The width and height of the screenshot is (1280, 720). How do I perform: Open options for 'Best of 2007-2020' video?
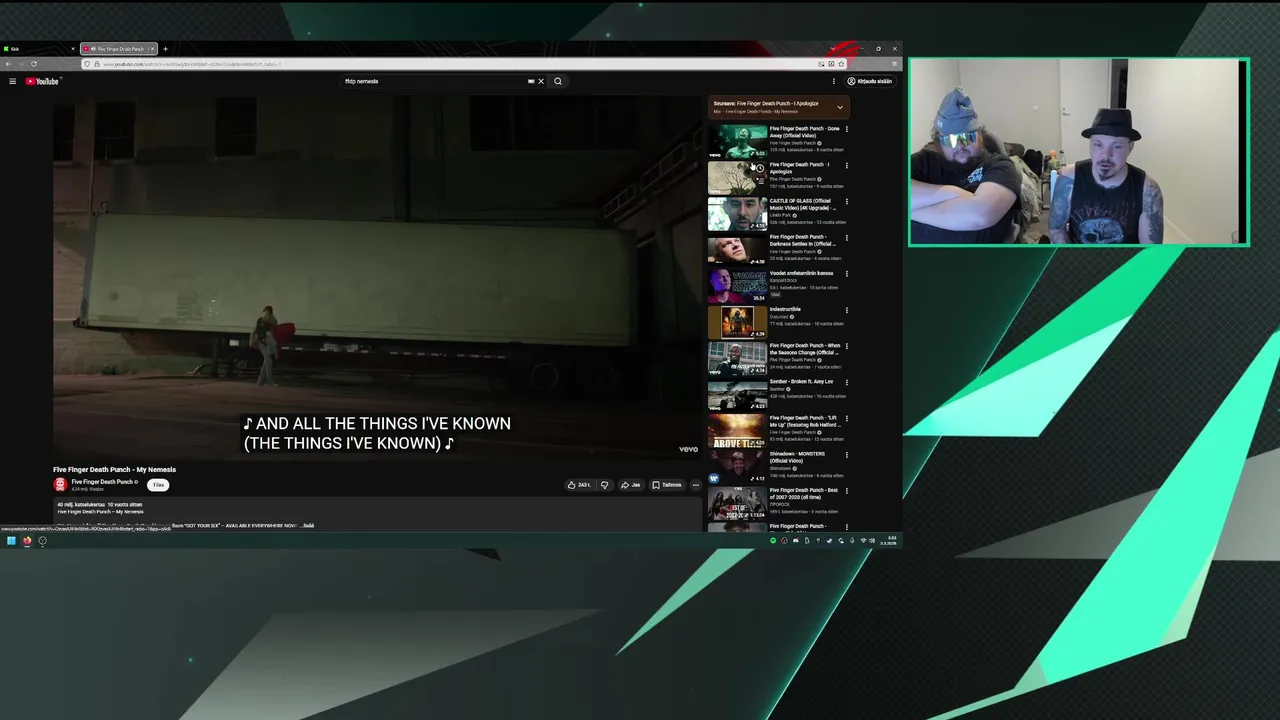click(846, 490)
